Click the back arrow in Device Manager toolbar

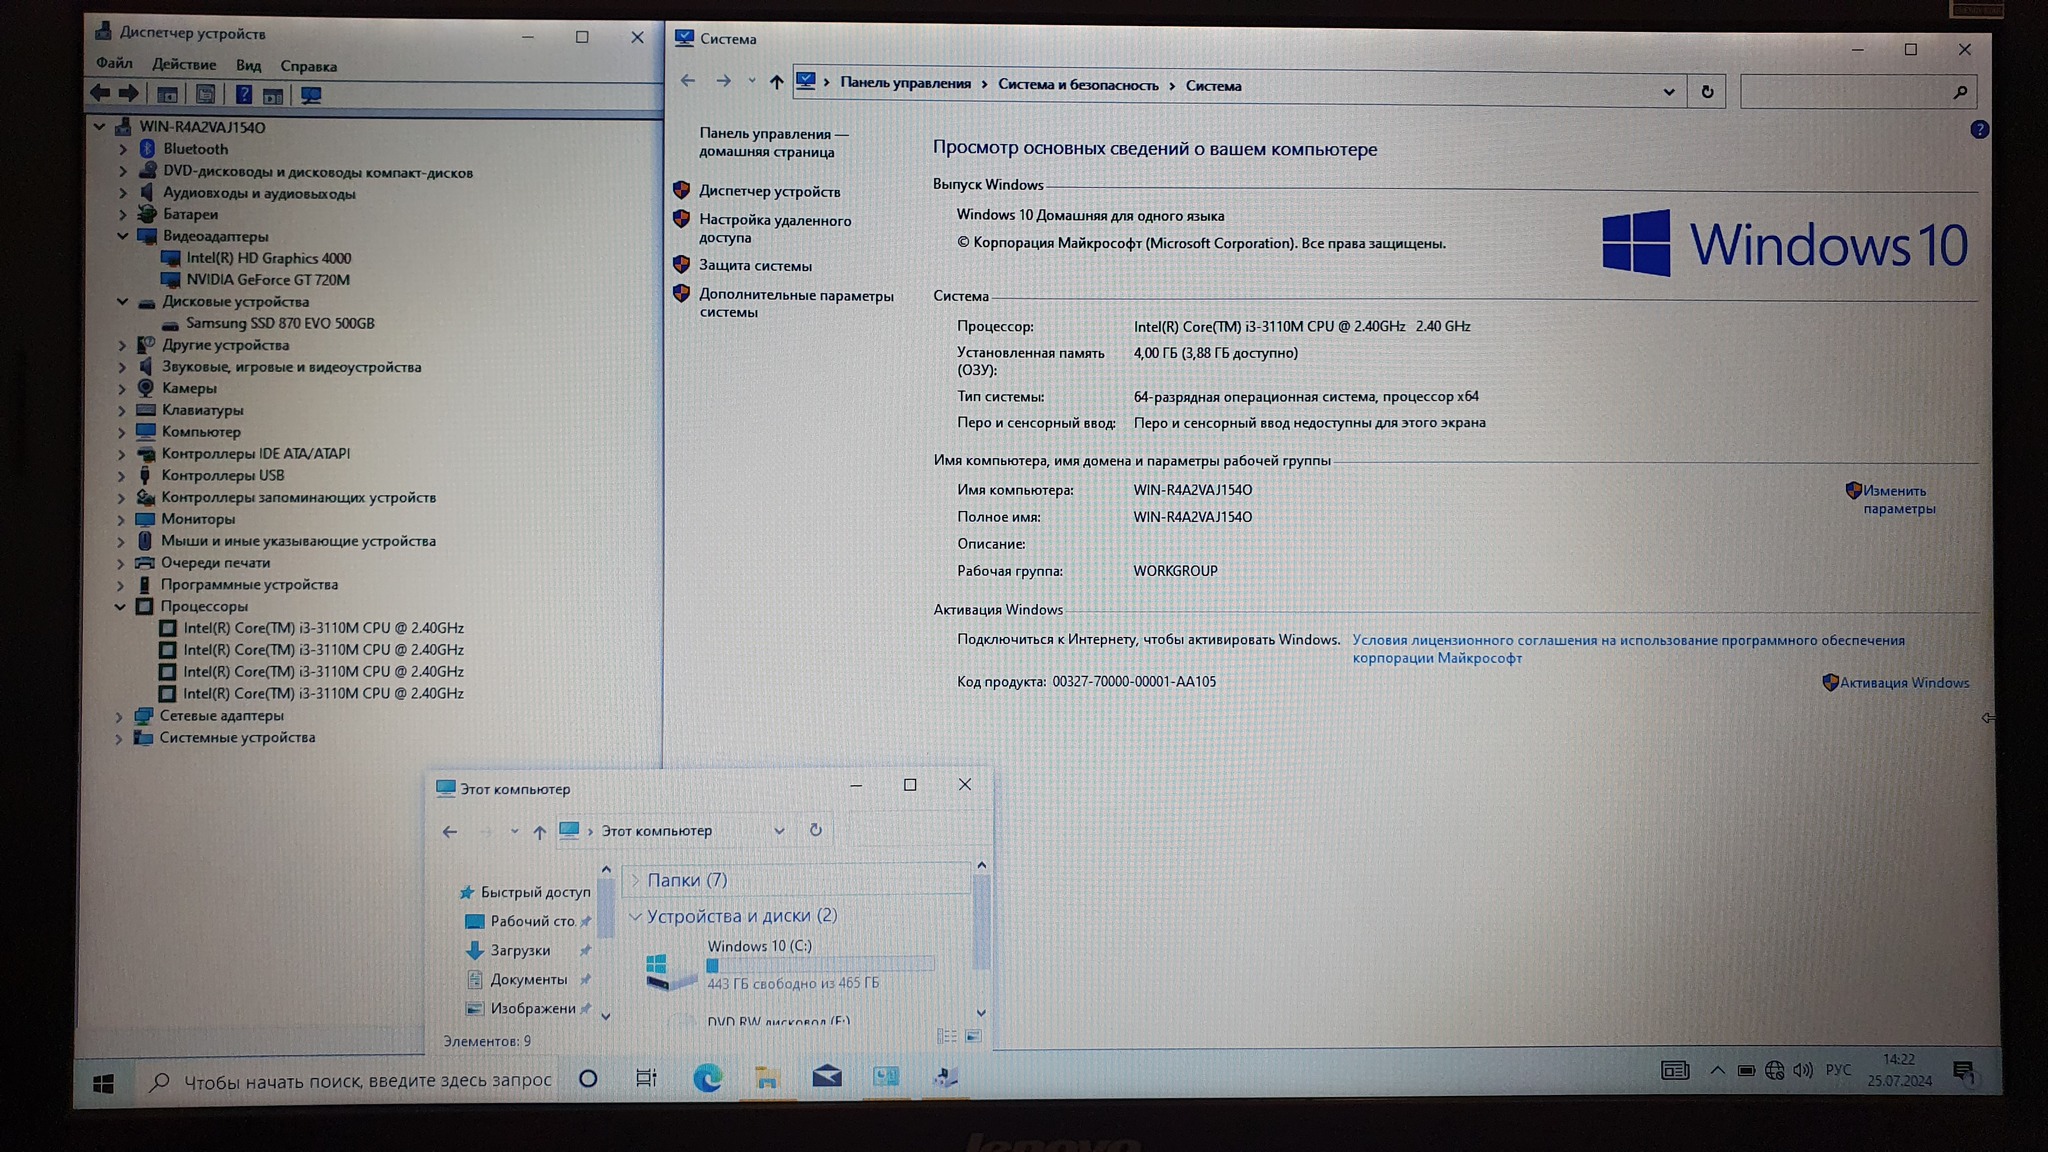pos(100,94)
